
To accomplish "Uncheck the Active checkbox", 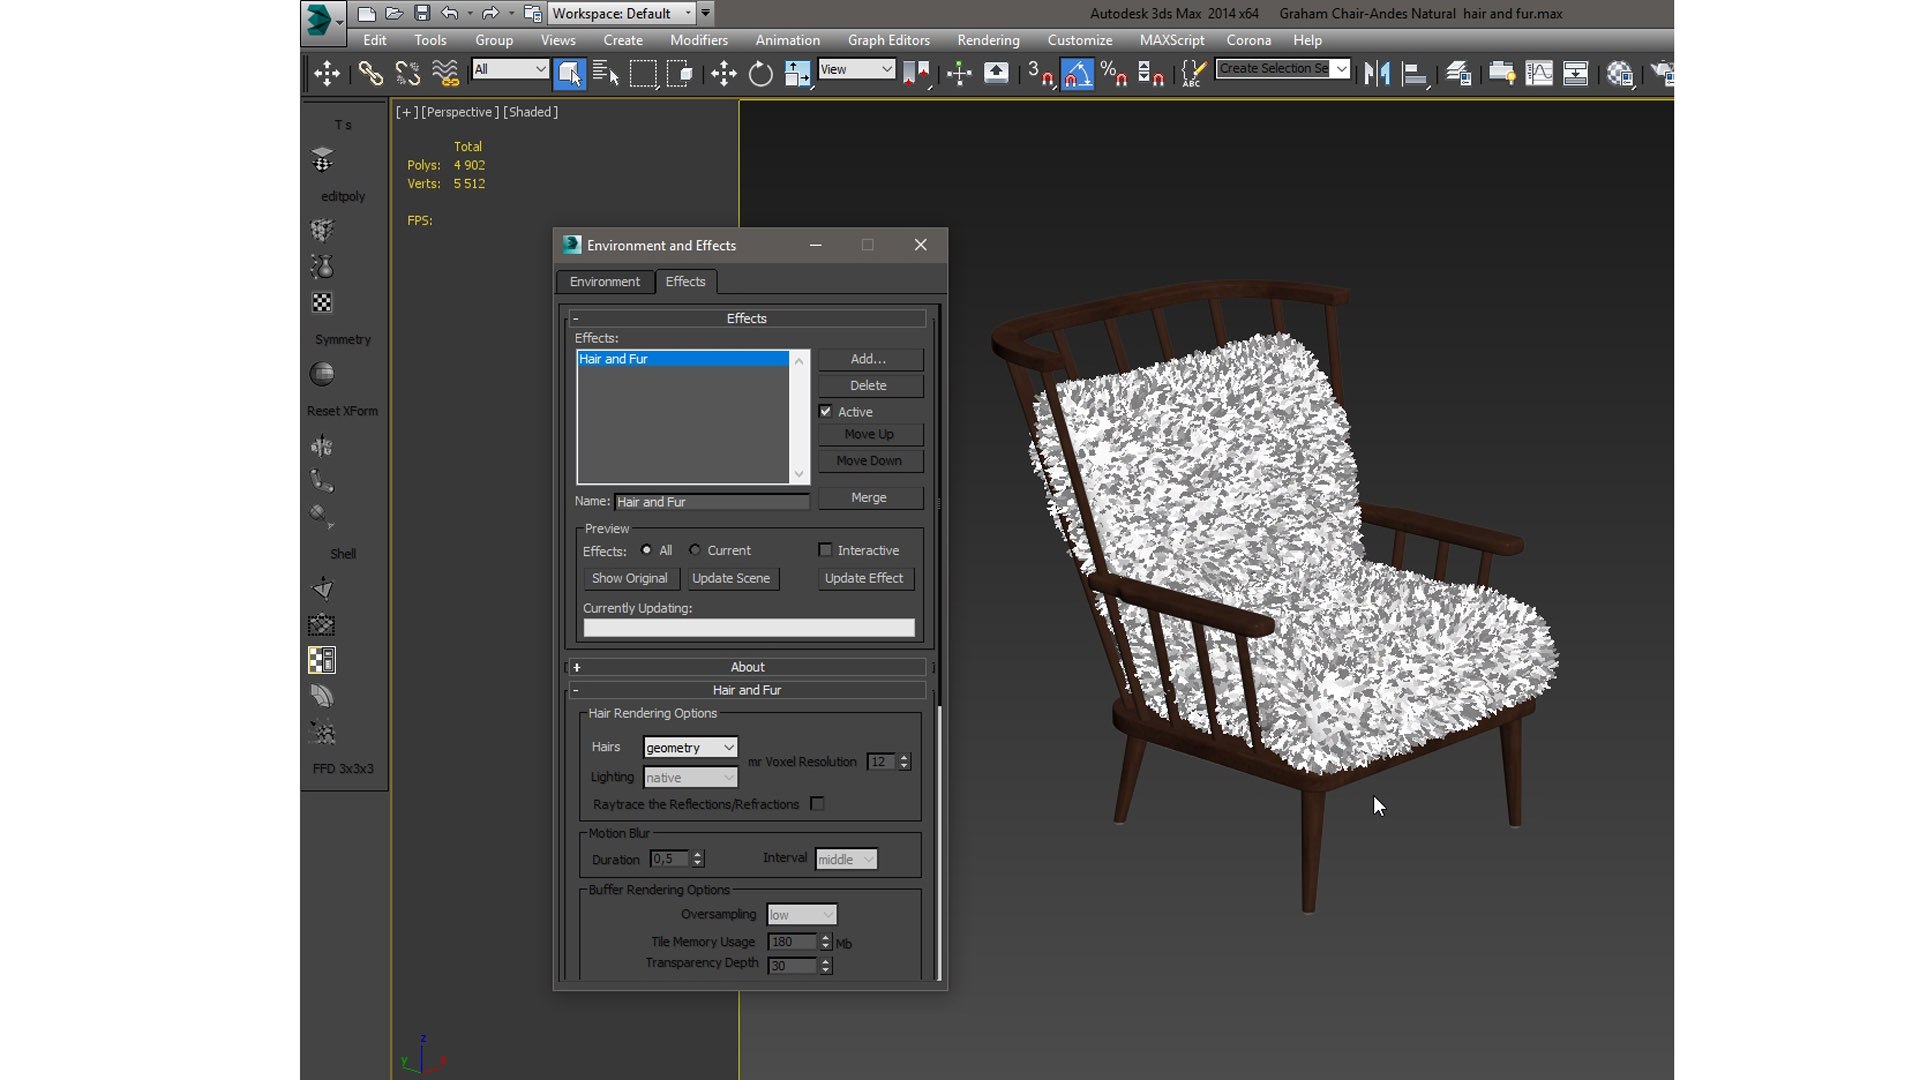I will (826, 411).
